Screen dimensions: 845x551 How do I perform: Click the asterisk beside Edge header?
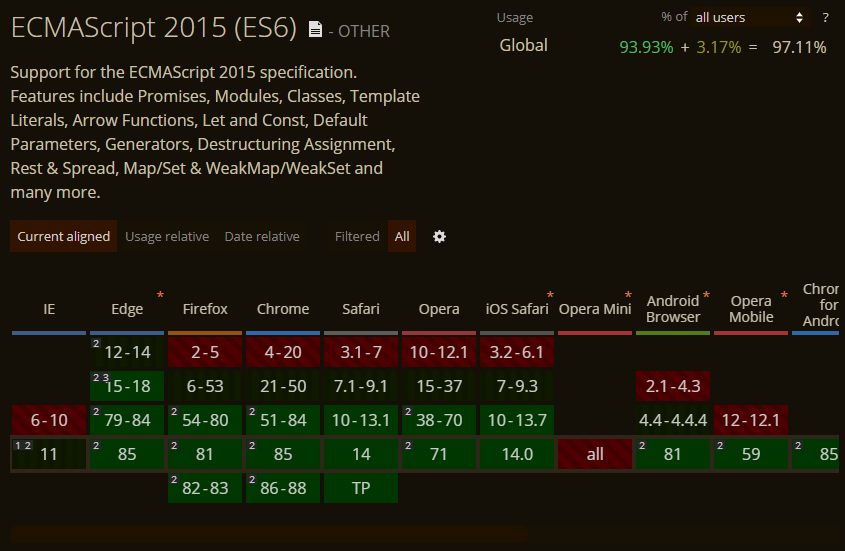tap(160, 295)
